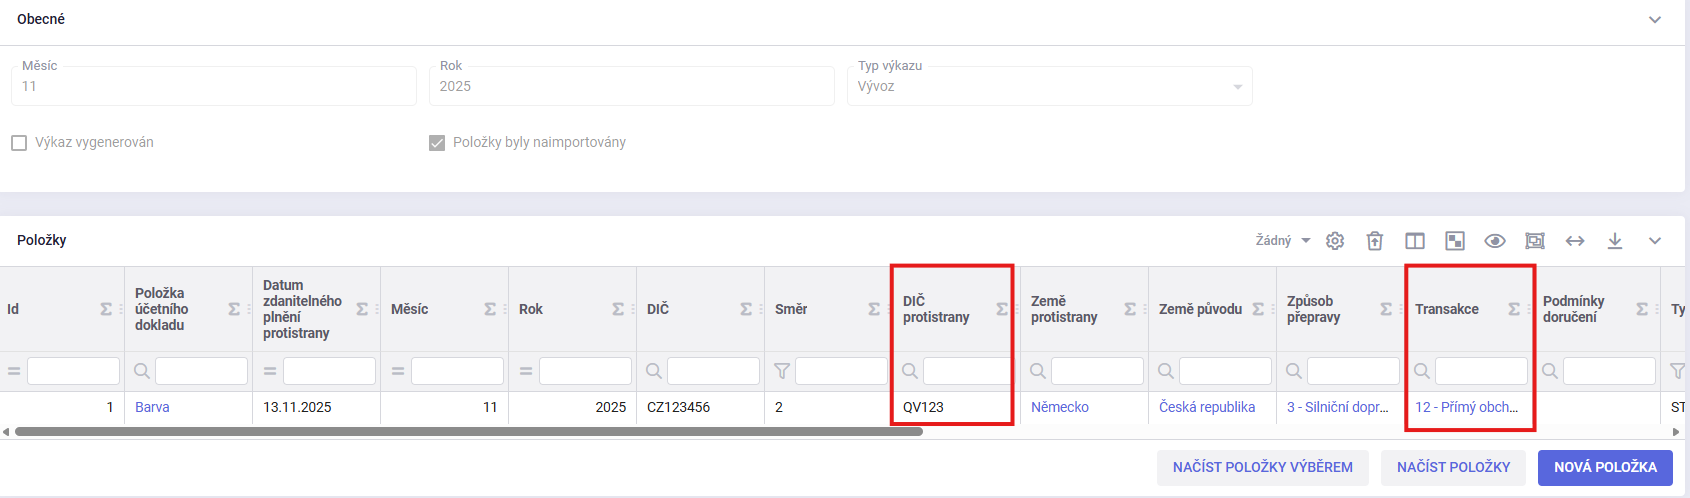
Task: Click the DIČ protistrany filter input field
Action: tap(966, 371)
